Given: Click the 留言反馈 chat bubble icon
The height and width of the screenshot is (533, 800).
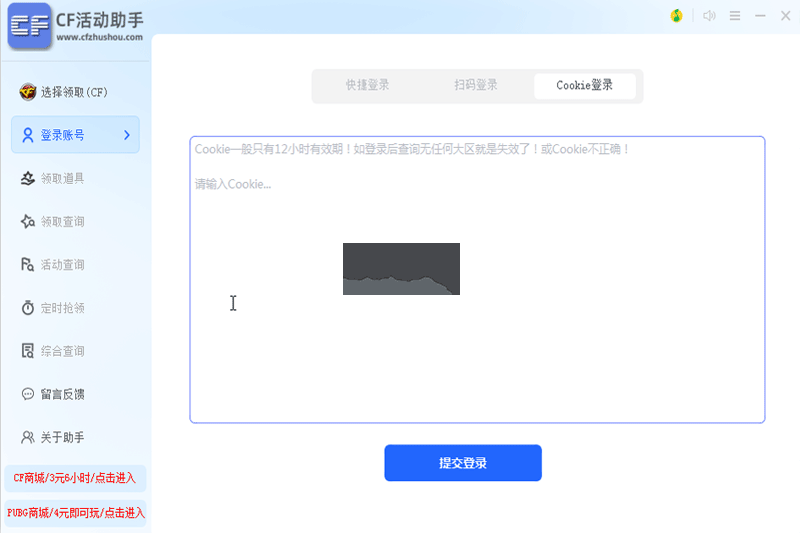Looking at the screenshot, I should coord(28,394).
